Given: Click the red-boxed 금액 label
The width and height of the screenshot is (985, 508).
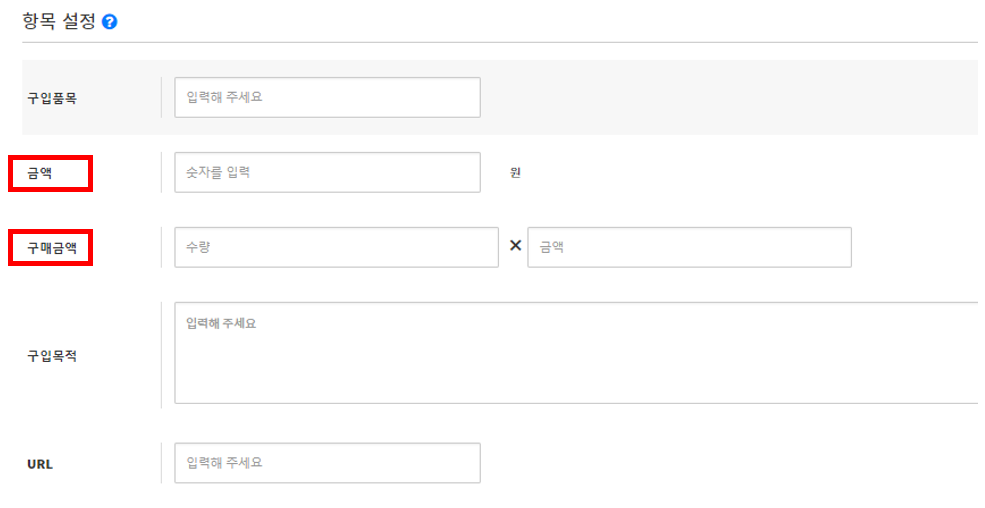Looking at the screenshot, I should click(40, 173).
